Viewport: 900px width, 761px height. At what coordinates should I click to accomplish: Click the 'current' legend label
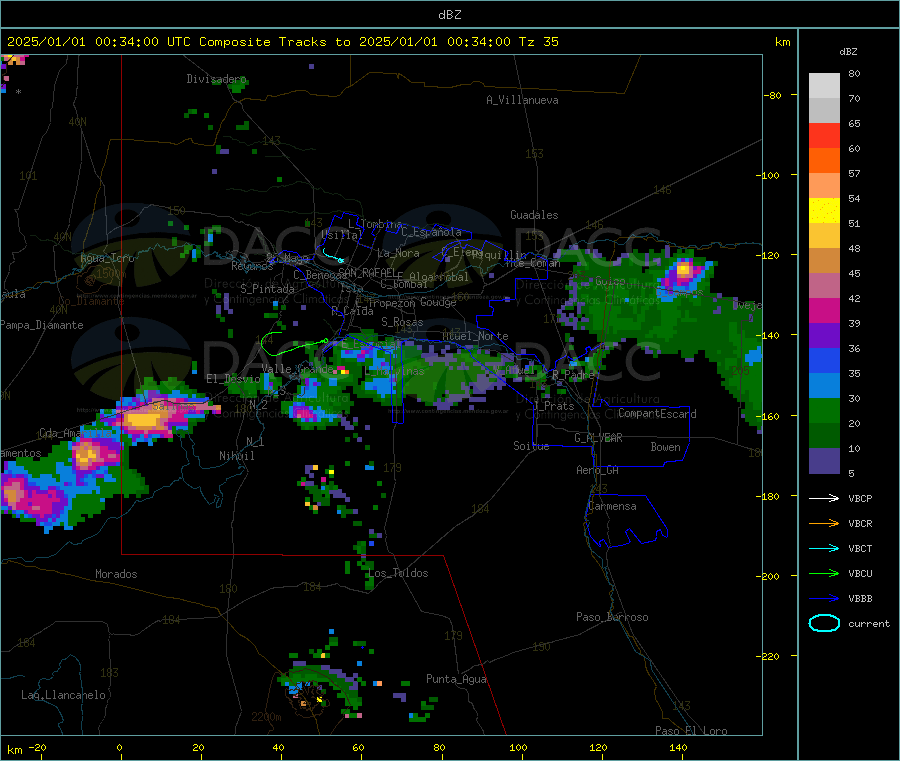tap(869, 623)
